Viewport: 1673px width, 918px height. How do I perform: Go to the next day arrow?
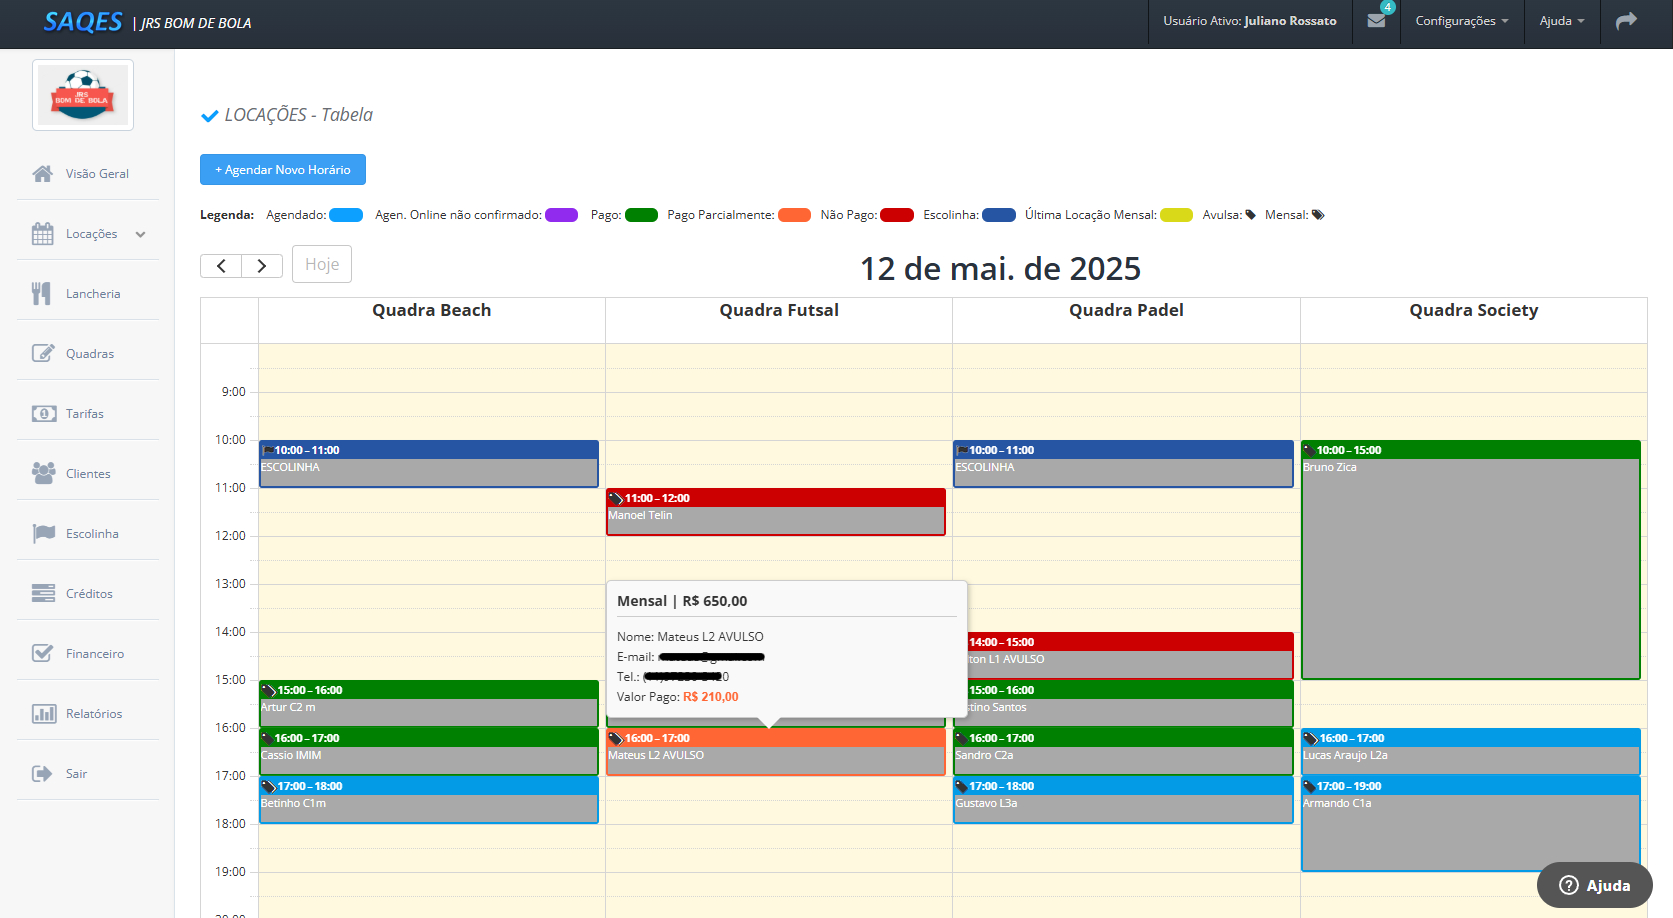pyautogui.click(x=262, y=266)
